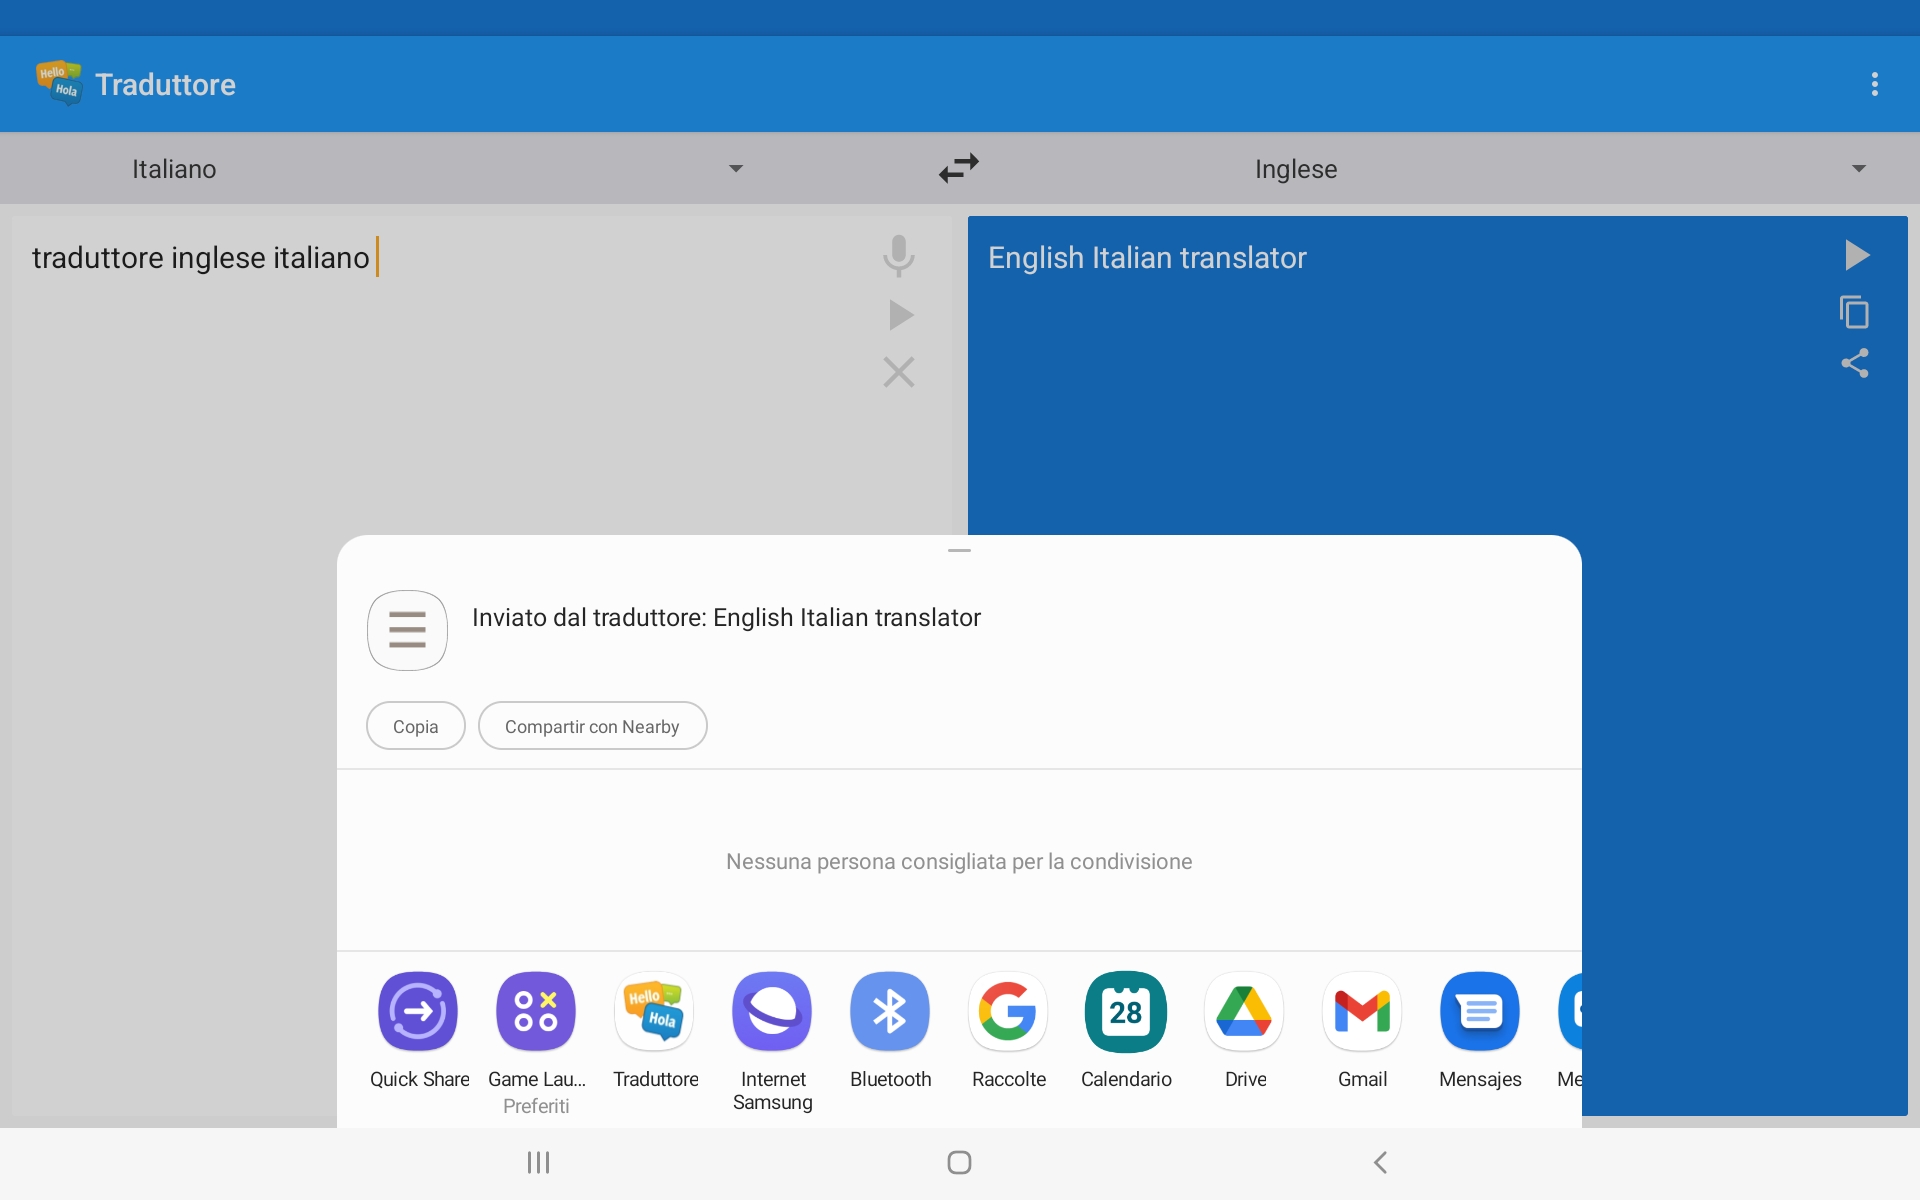Viewport: 1920px width, 1200px height.
Task: Open the Inglese target language dropdown
Action: tap(1560, 169)
